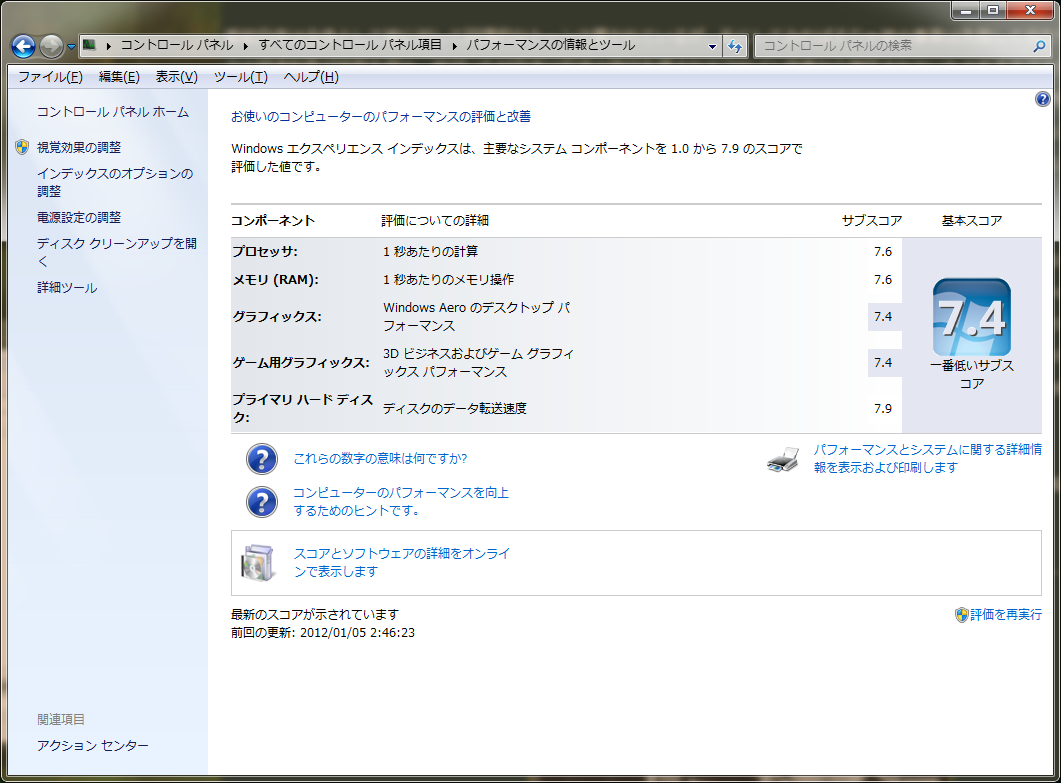This screenshot has width=1061, height=783.
Task: Expand address bar history dropdown arrow
Action: [x=712, y=46]
